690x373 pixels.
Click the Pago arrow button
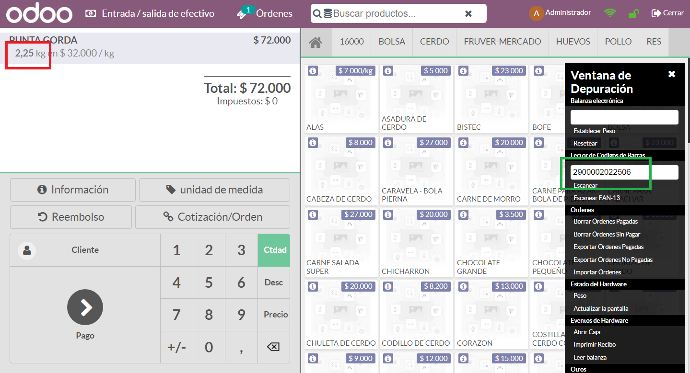[x=85, y=307]
